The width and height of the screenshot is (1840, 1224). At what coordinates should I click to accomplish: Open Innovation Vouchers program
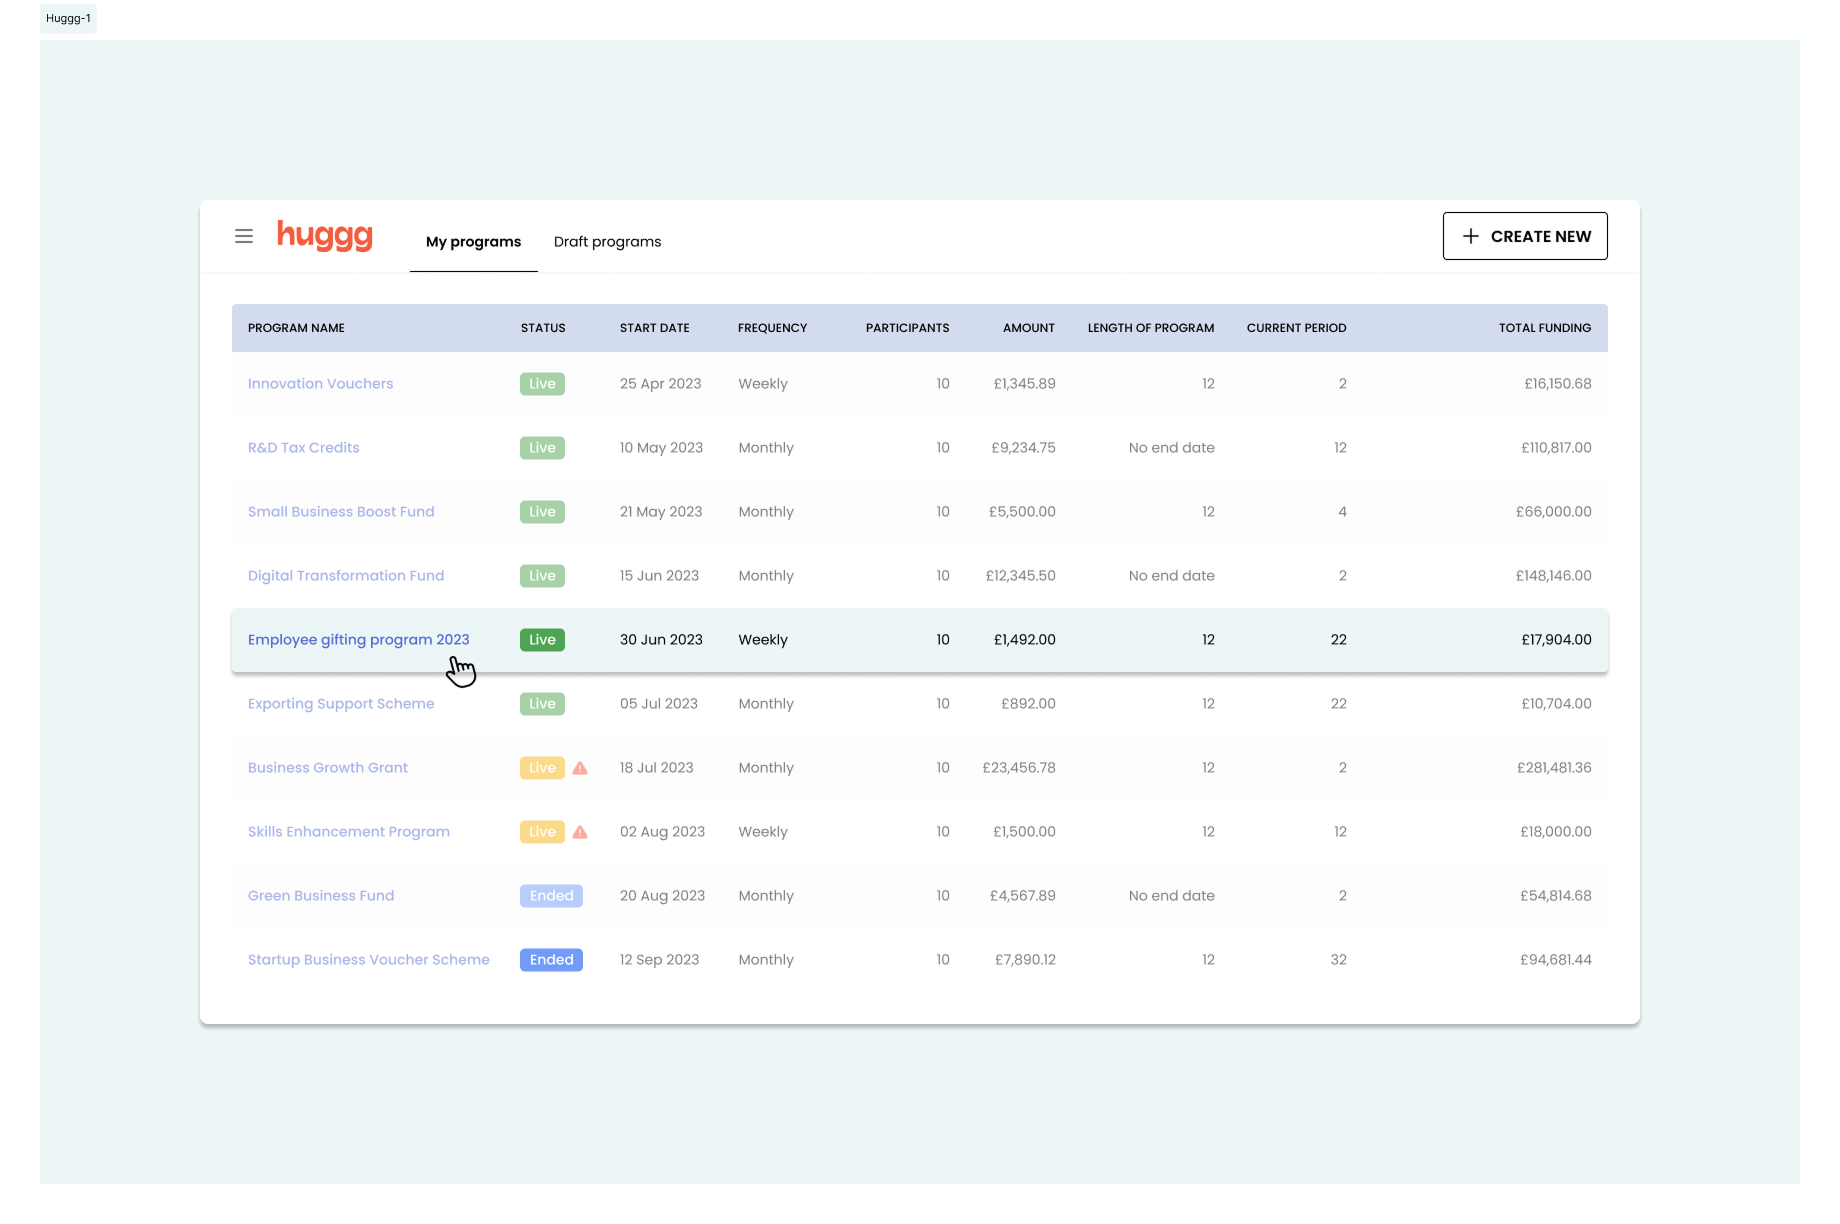pos(320,384)
